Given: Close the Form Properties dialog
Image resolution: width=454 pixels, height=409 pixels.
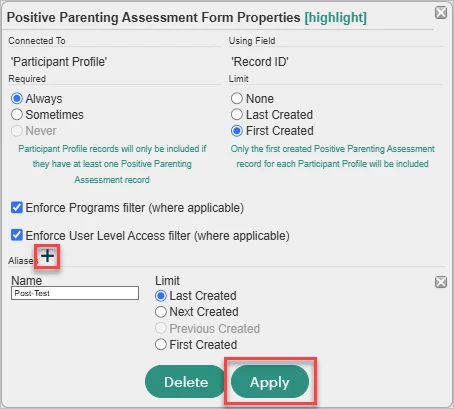Looking at the screenshot, I should pyautogui.click(x=441, y=13).
